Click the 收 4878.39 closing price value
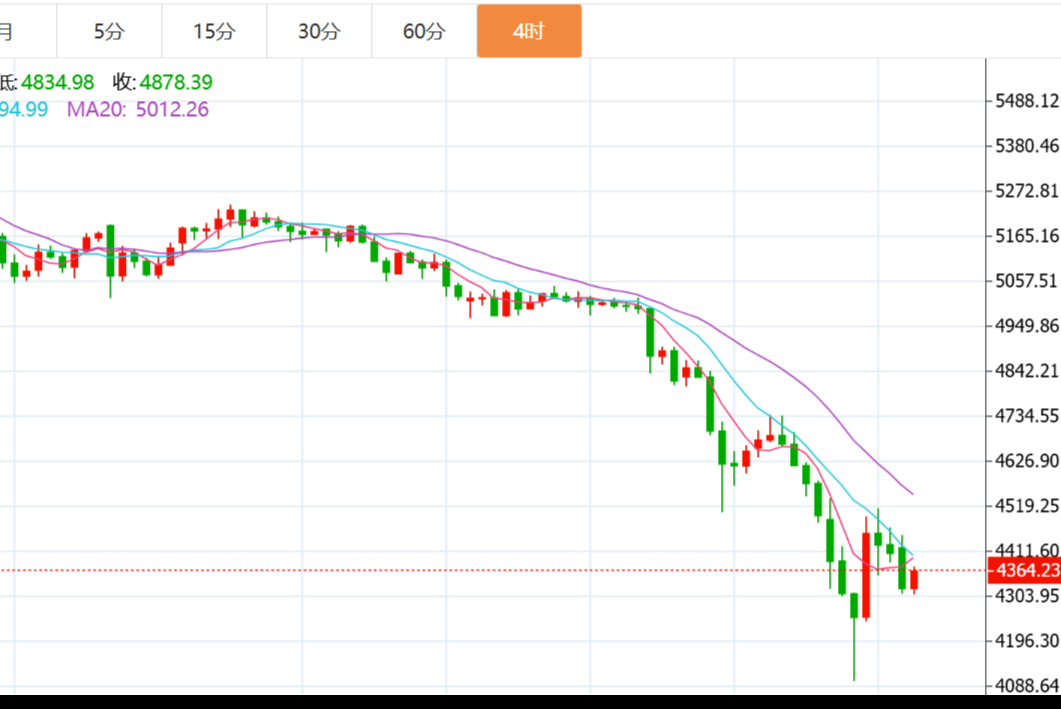Image resolution: width=1061 pixels, height=709 pixels. [162, 83]
